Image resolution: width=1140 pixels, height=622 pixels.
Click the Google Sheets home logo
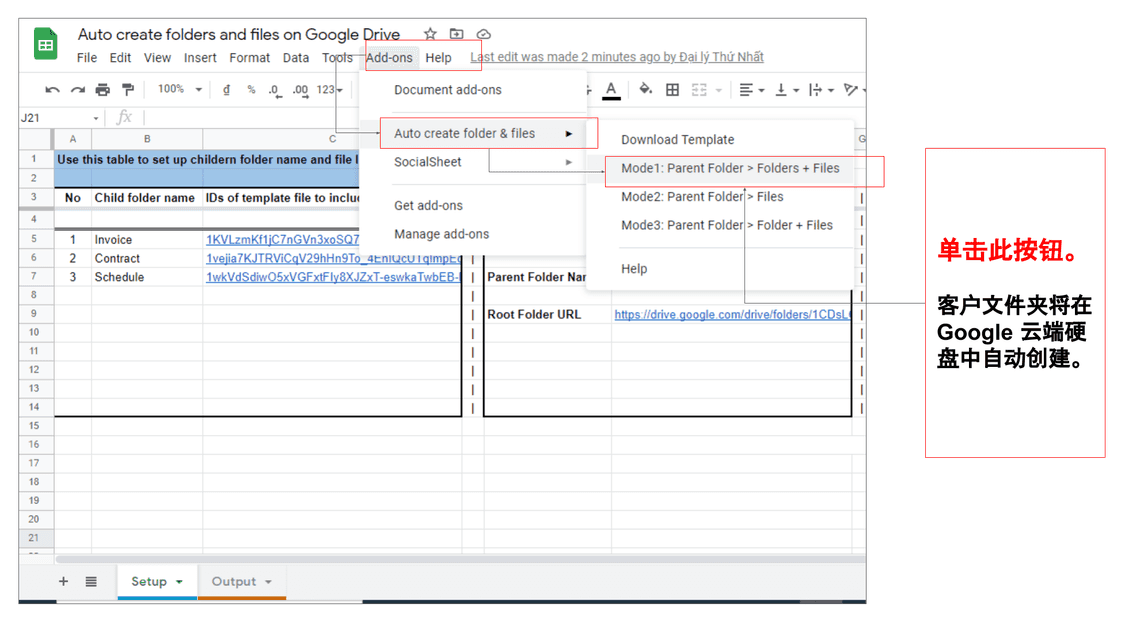click(46, 46)
